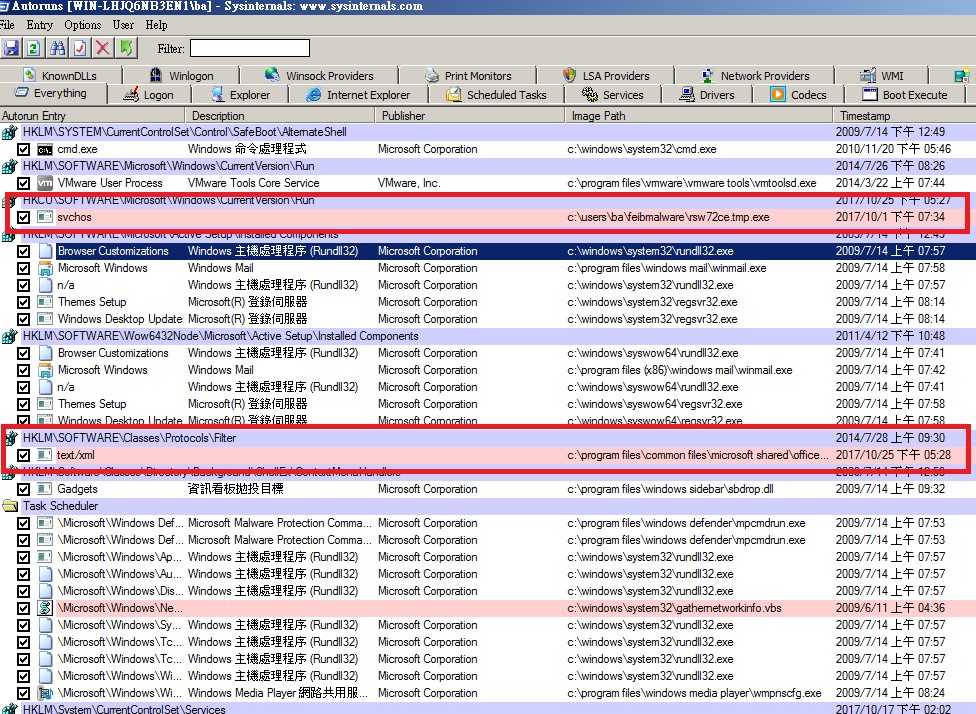Switch to the Scheduled Tasks tab
Viewport: 976px width, 714px height.
496,95
